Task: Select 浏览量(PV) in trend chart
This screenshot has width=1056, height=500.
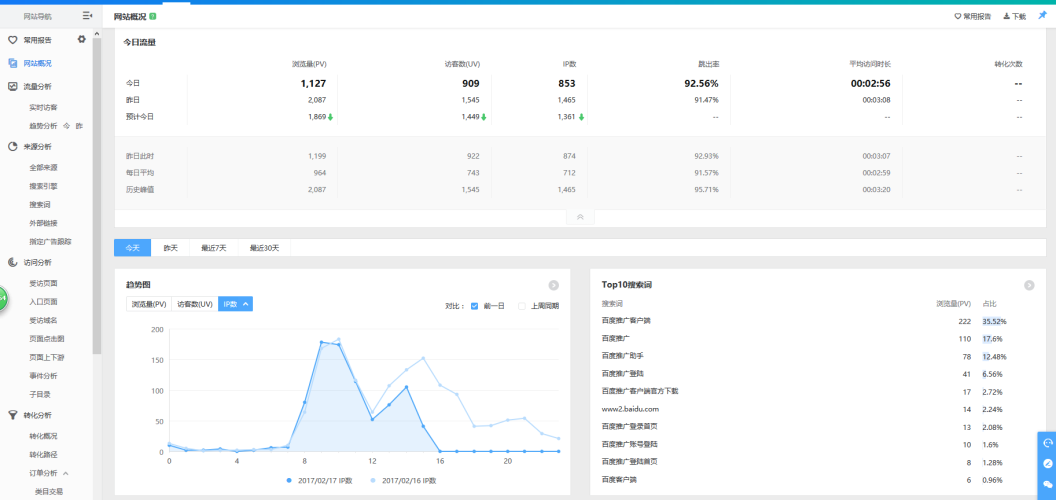Action: tap(149, 304)
